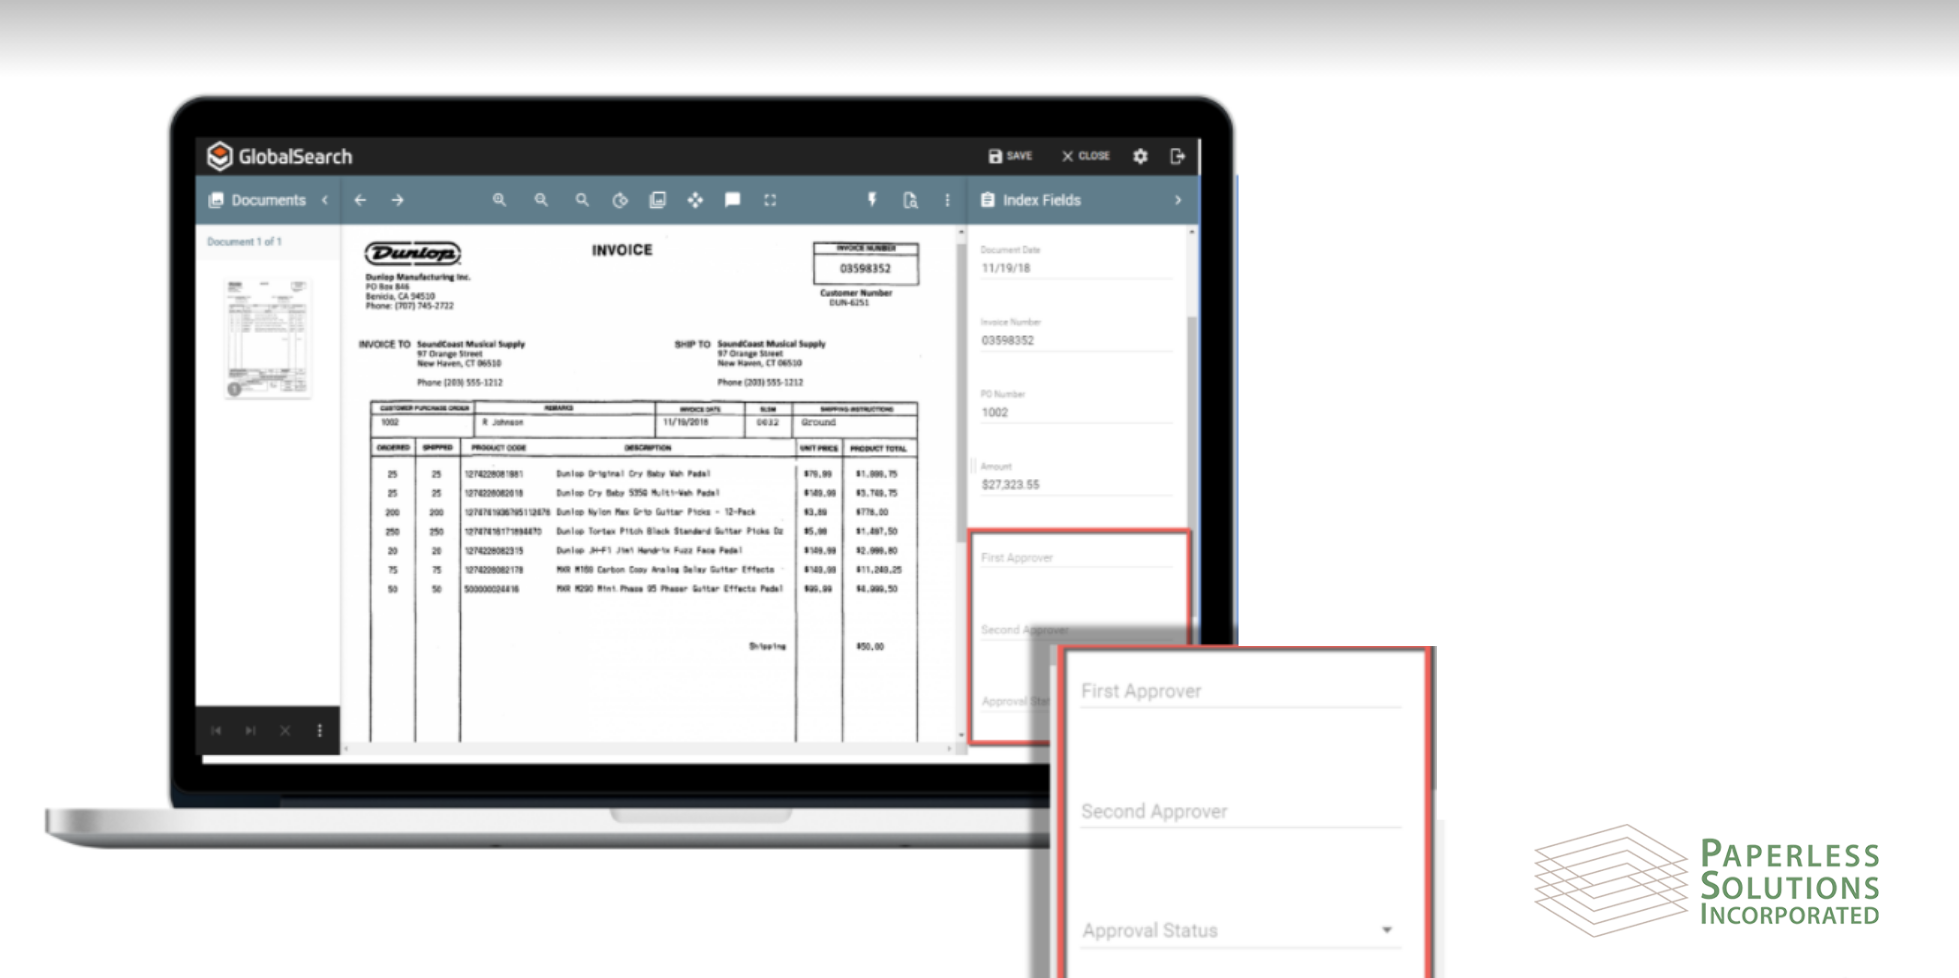This screenshot has width=1959, height=978.
Task: Go to previous page with left arrow
Action: (x=360, y=200)
